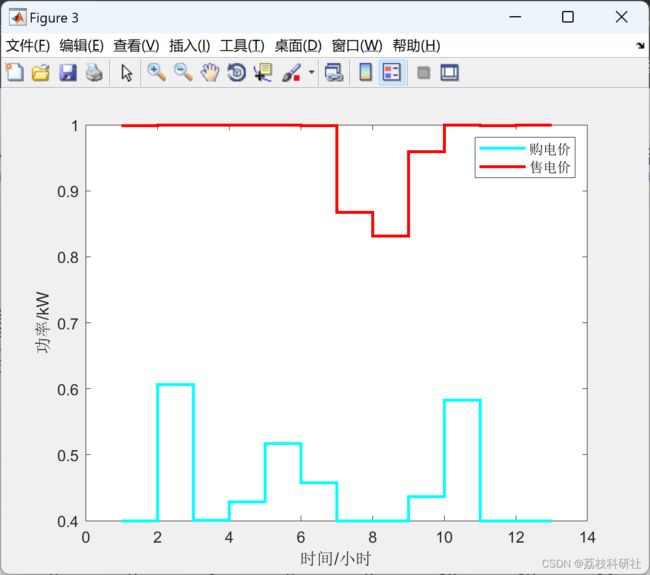Click the y-axis tick label 0.9

pyautogui.click(x=68, y=192)
